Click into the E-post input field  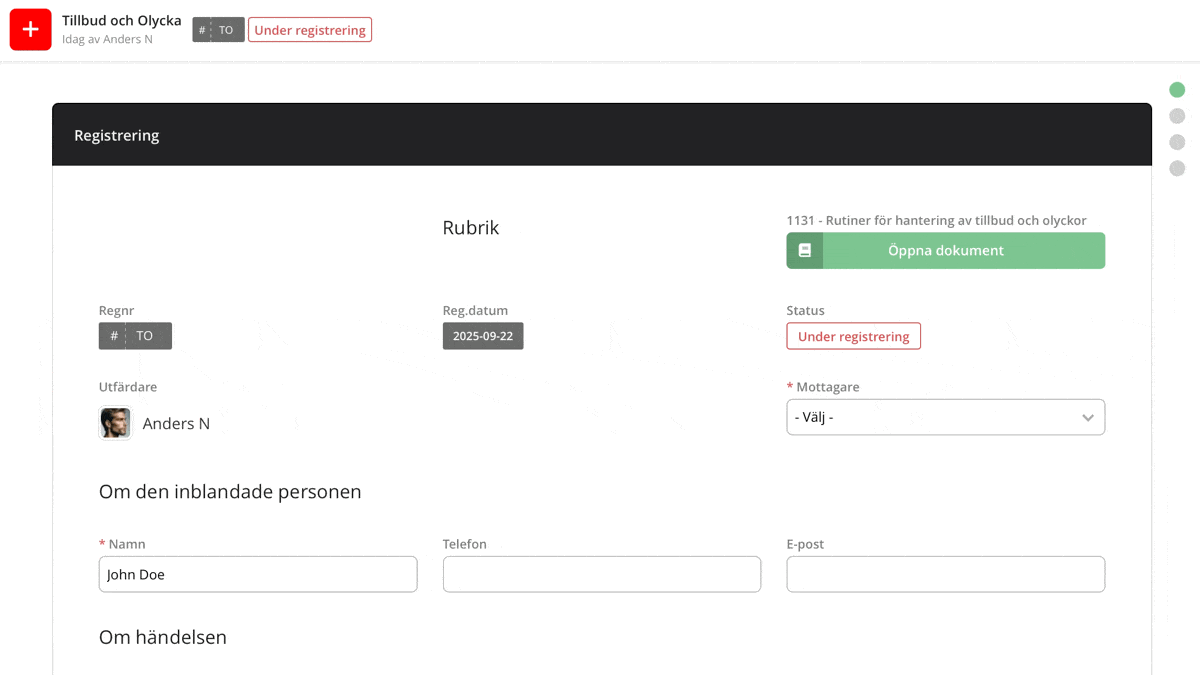point(945,574)
